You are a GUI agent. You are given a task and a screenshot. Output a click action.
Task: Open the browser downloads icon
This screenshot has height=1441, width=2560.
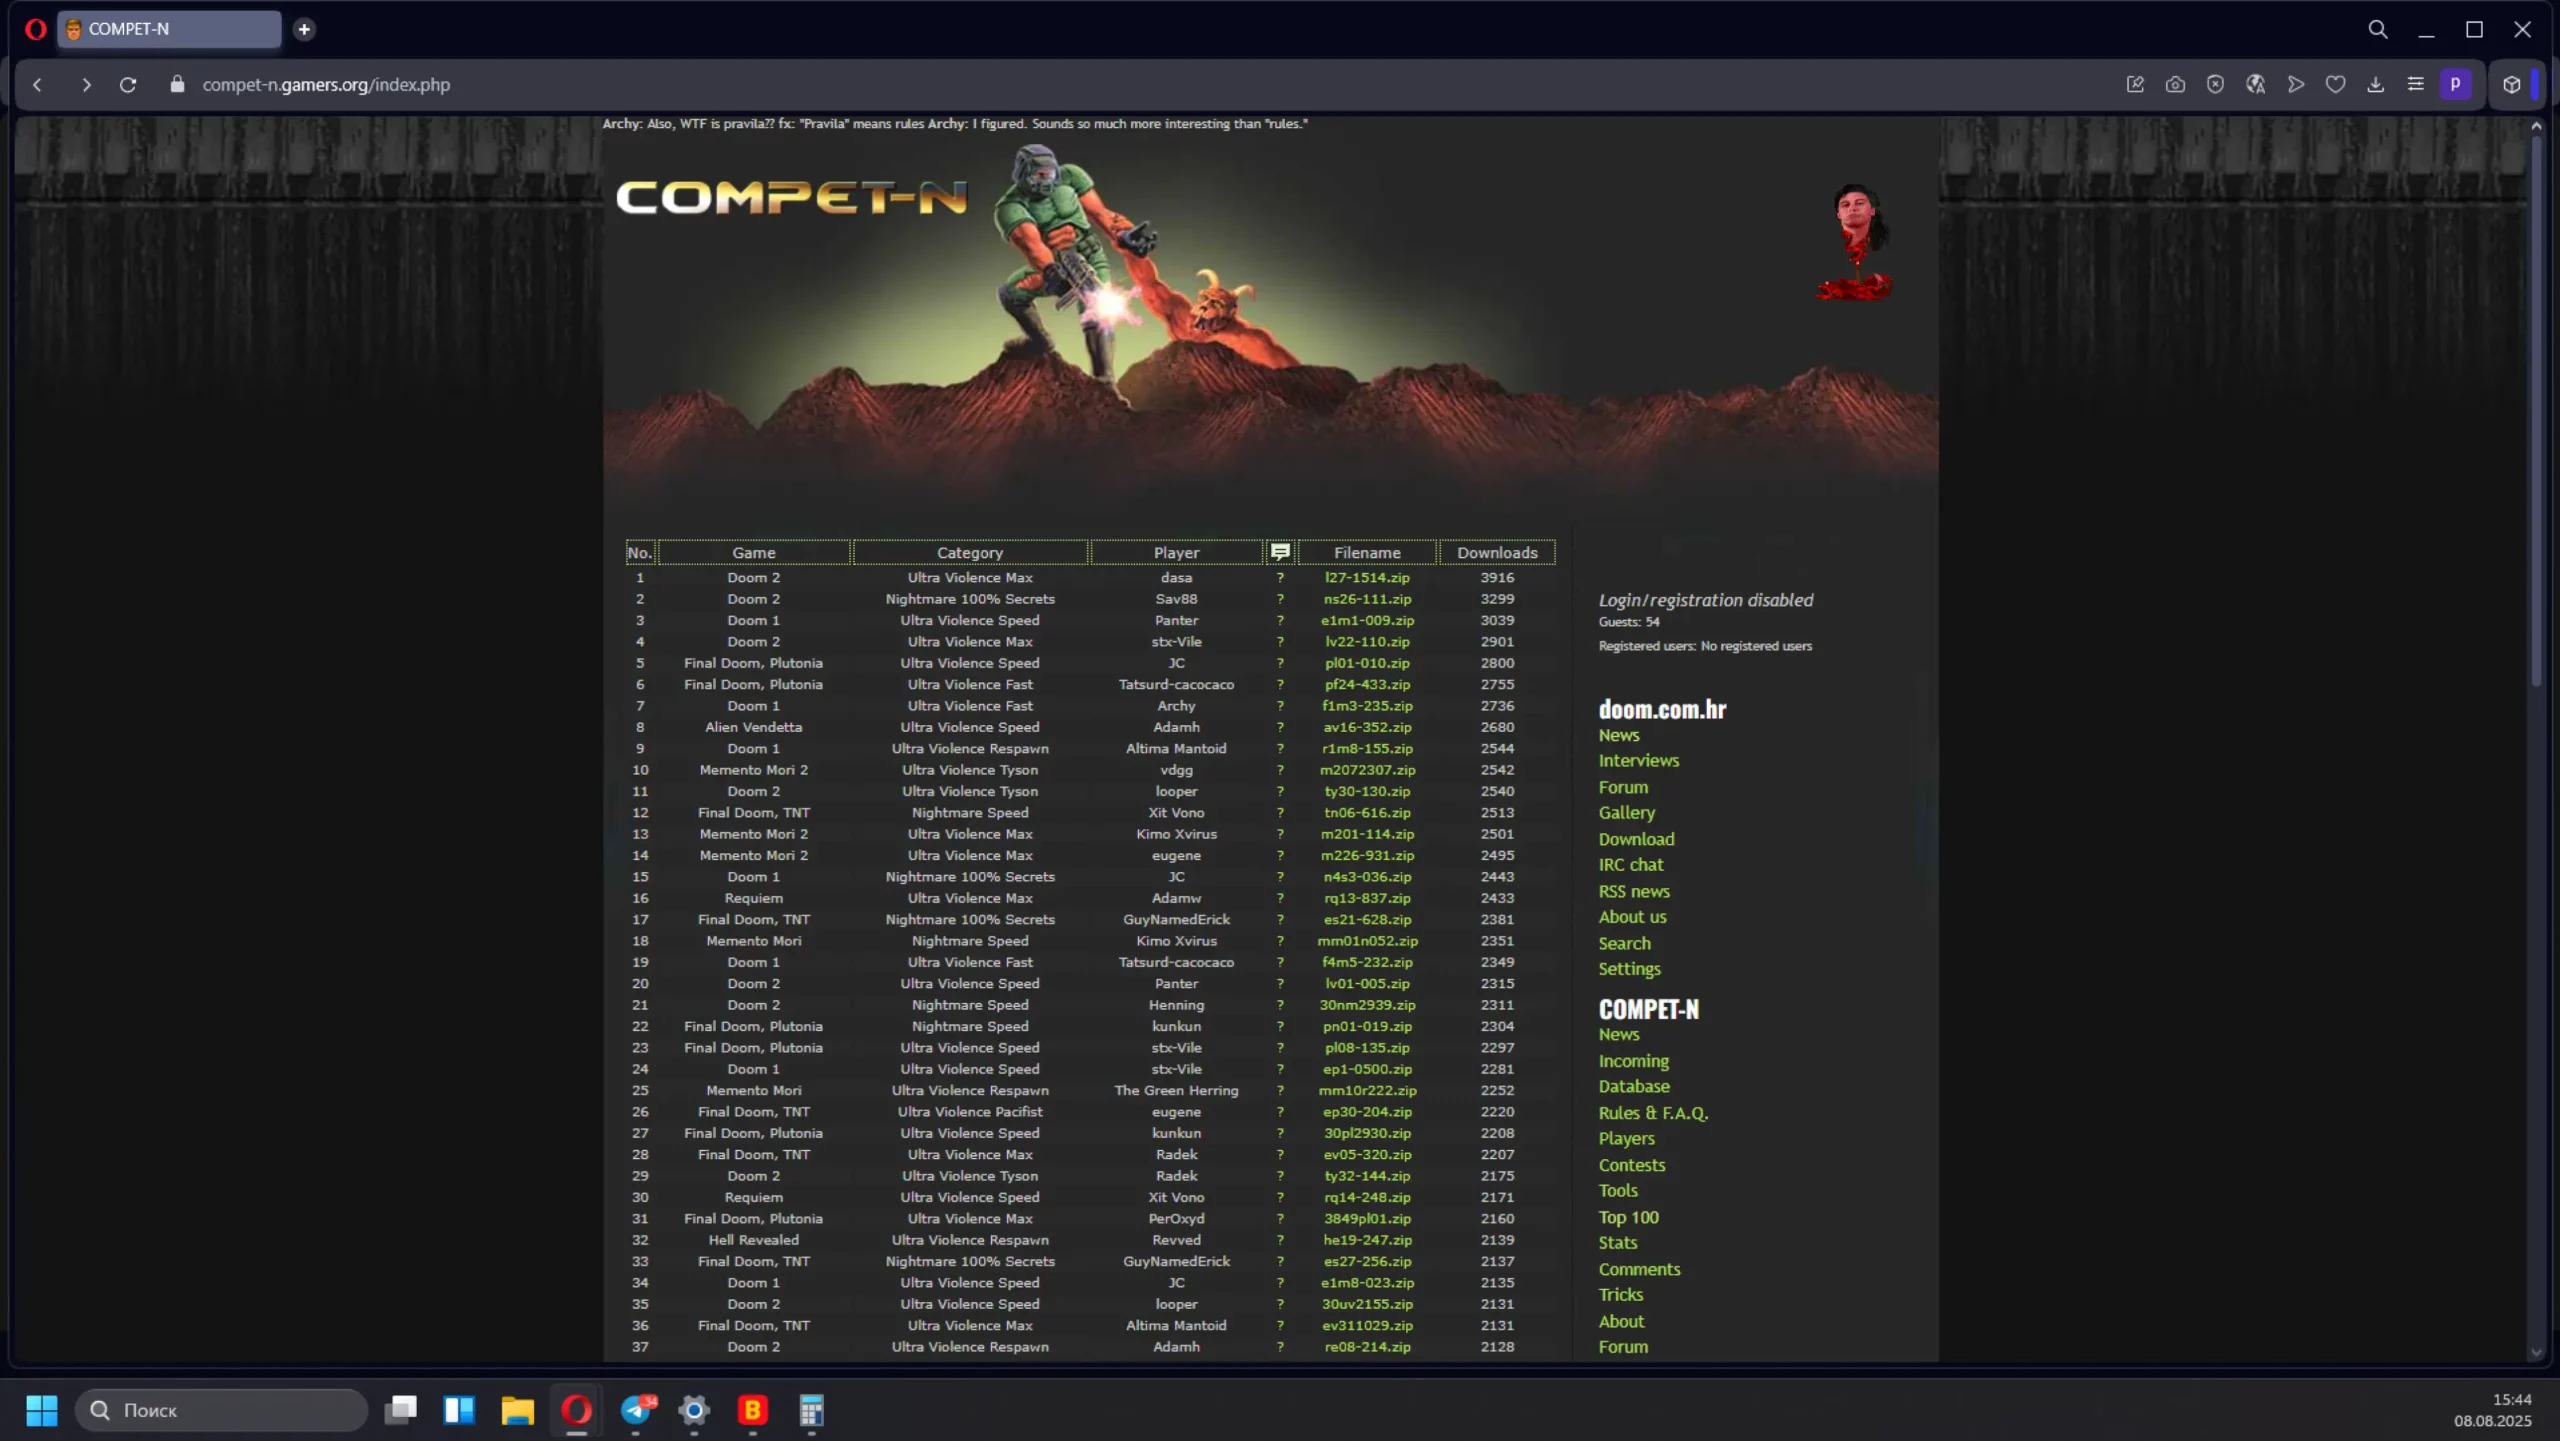[2375, 85]
